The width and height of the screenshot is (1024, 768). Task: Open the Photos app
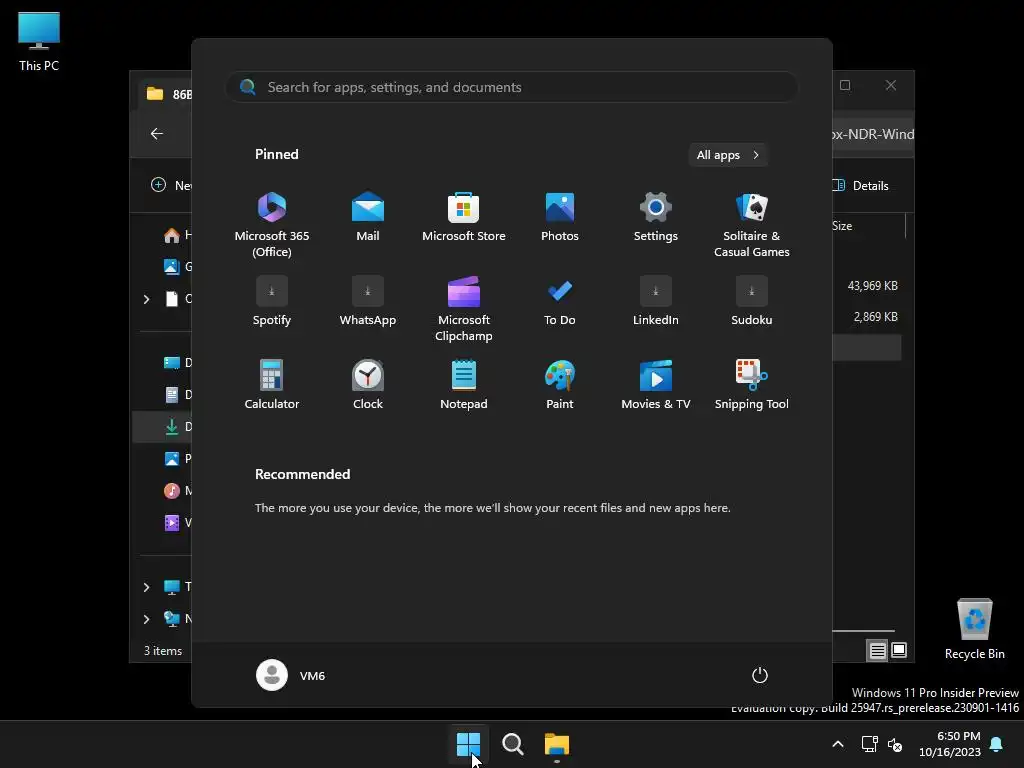[560, 217]
